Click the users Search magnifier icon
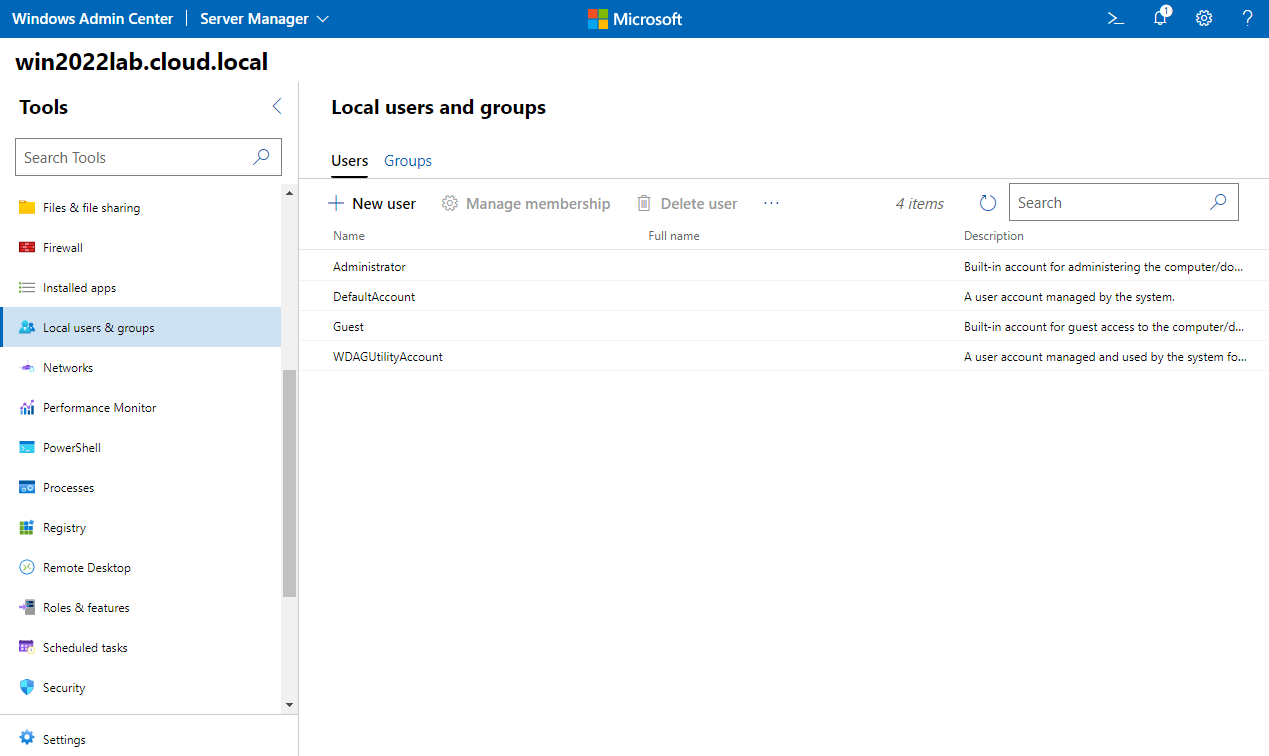 coord(1218,202)
